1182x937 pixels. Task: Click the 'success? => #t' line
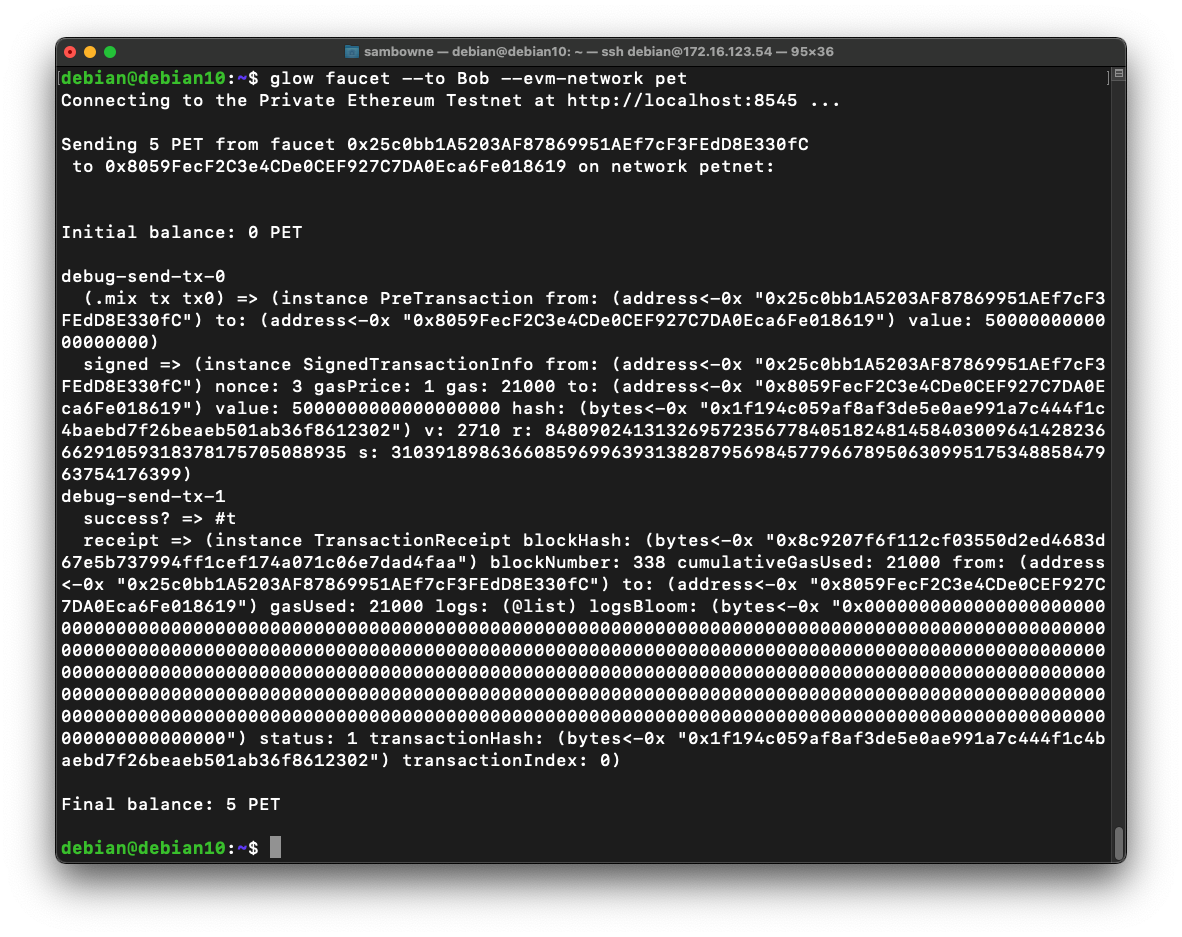click(160, 519)
